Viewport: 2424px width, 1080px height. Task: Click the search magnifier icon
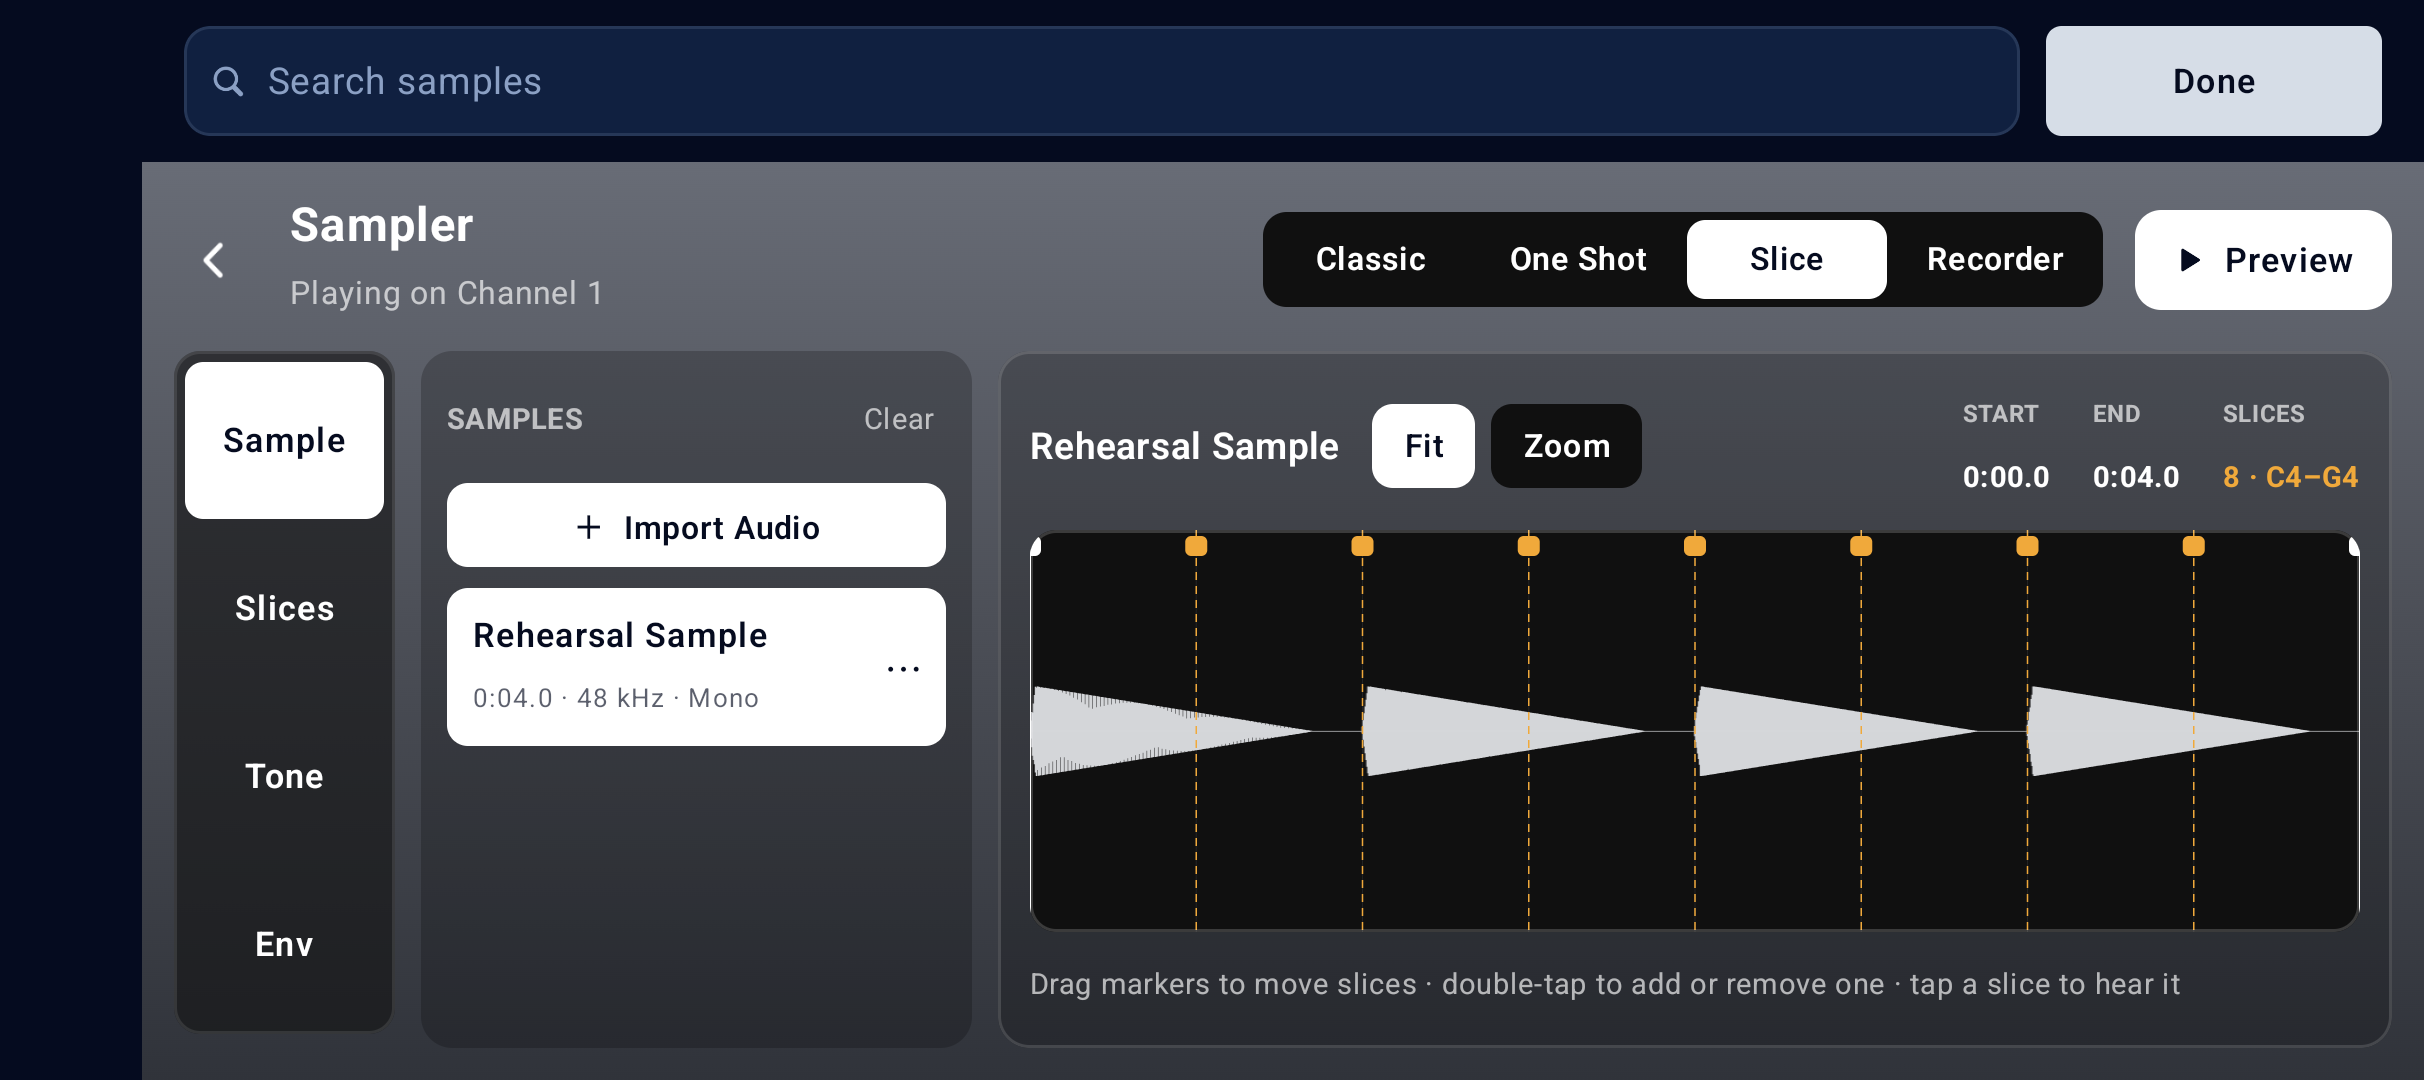229,81
